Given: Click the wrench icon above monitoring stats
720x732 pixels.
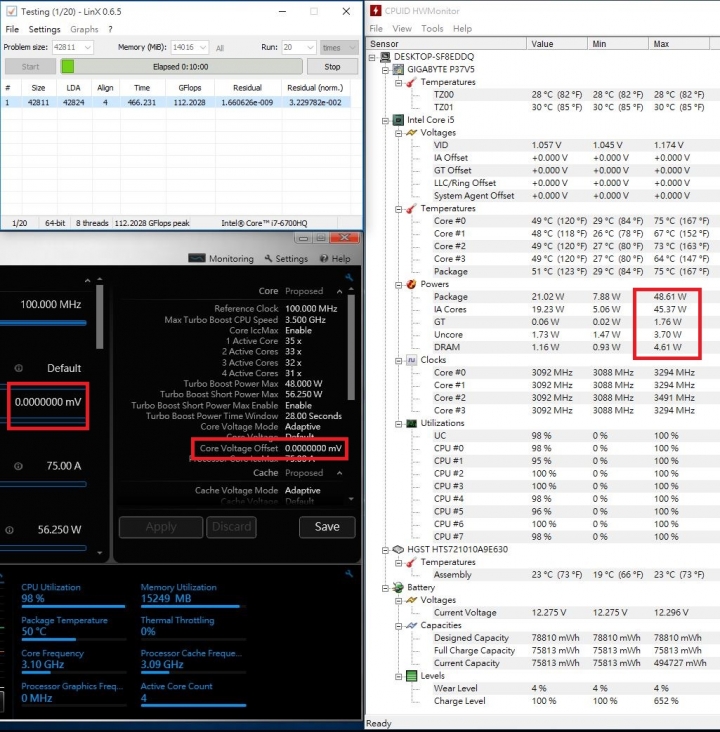Looking at the screenshot, I should 349,574.
